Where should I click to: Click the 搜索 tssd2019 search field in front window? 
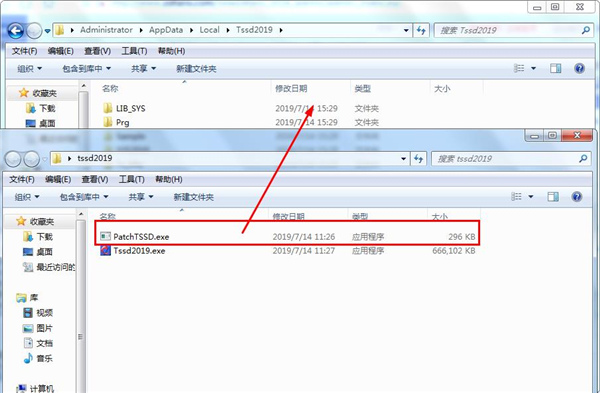[510, 158]
